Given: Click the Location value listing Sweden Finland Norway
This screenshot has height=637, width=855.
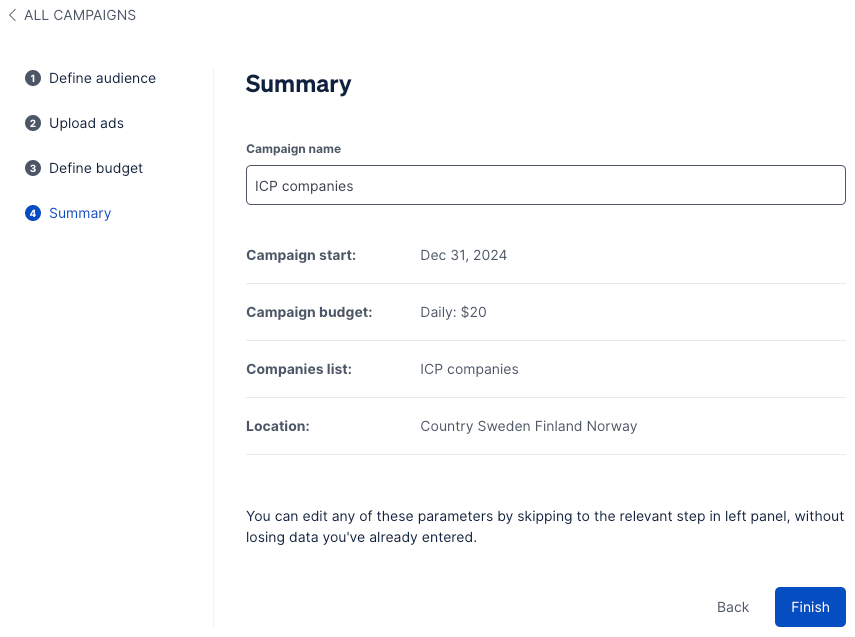Looking at the screenshot, I should click(528, 426).
